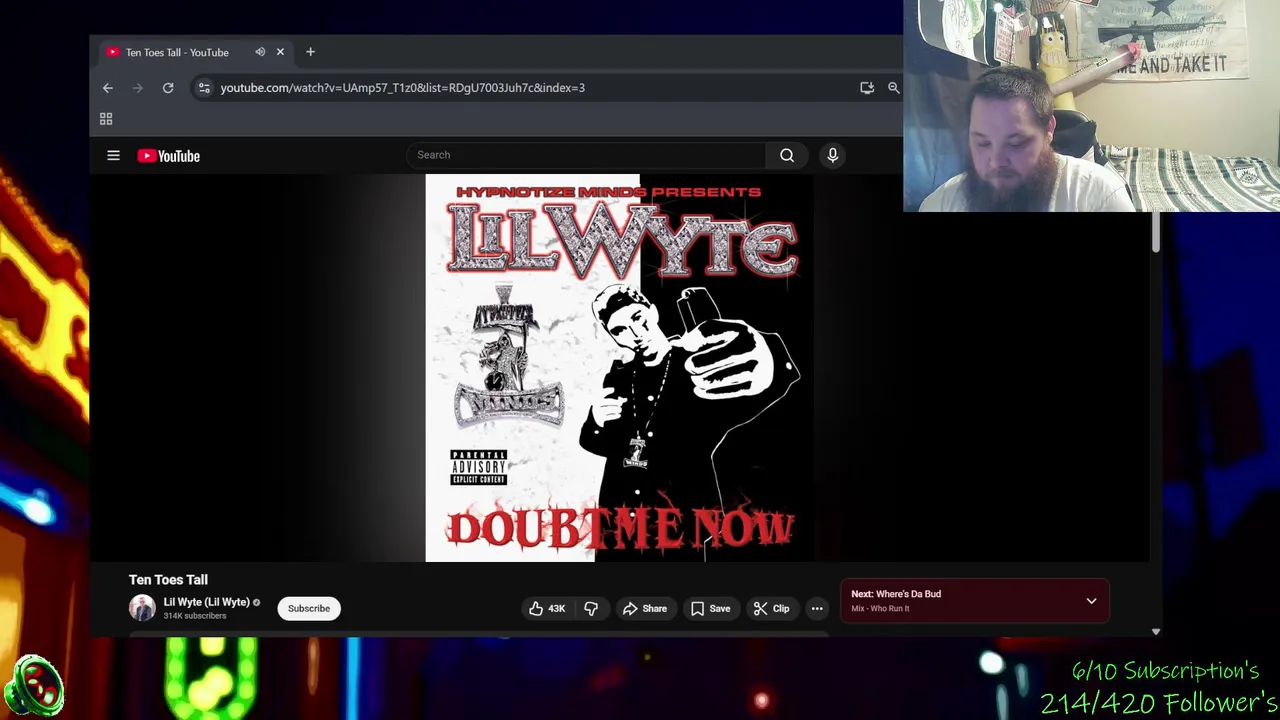This screenshot has height=720, width=1280.
Task: Click the page vertical scrollbar thumb
Action: coord(1155,233)
